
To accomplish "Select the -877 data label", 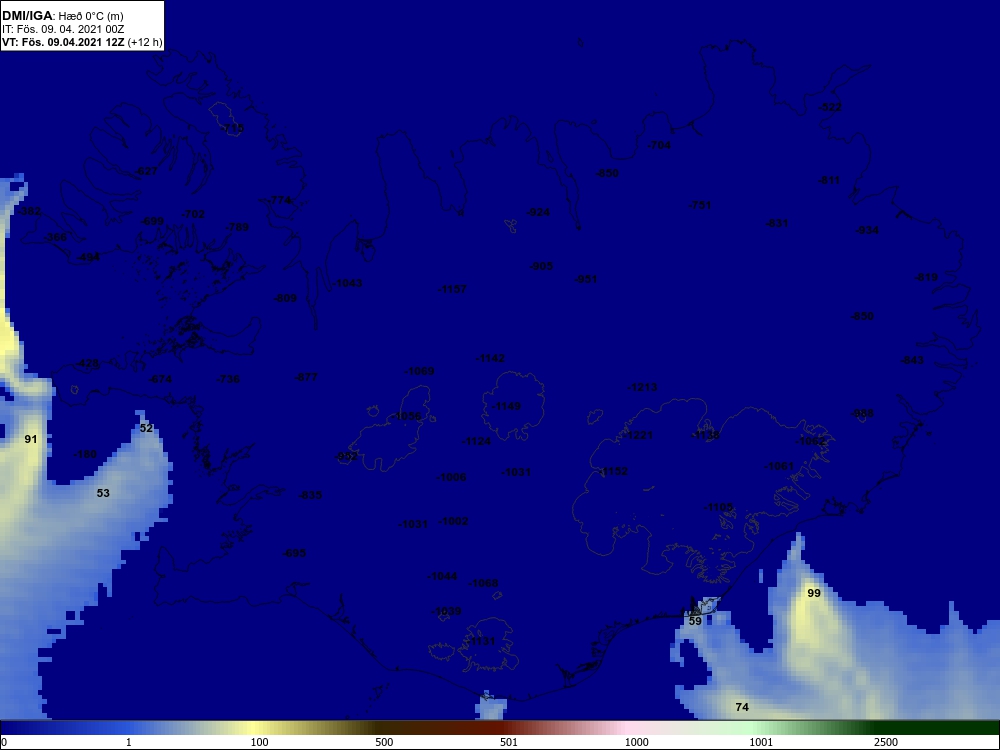I will 306,377.
